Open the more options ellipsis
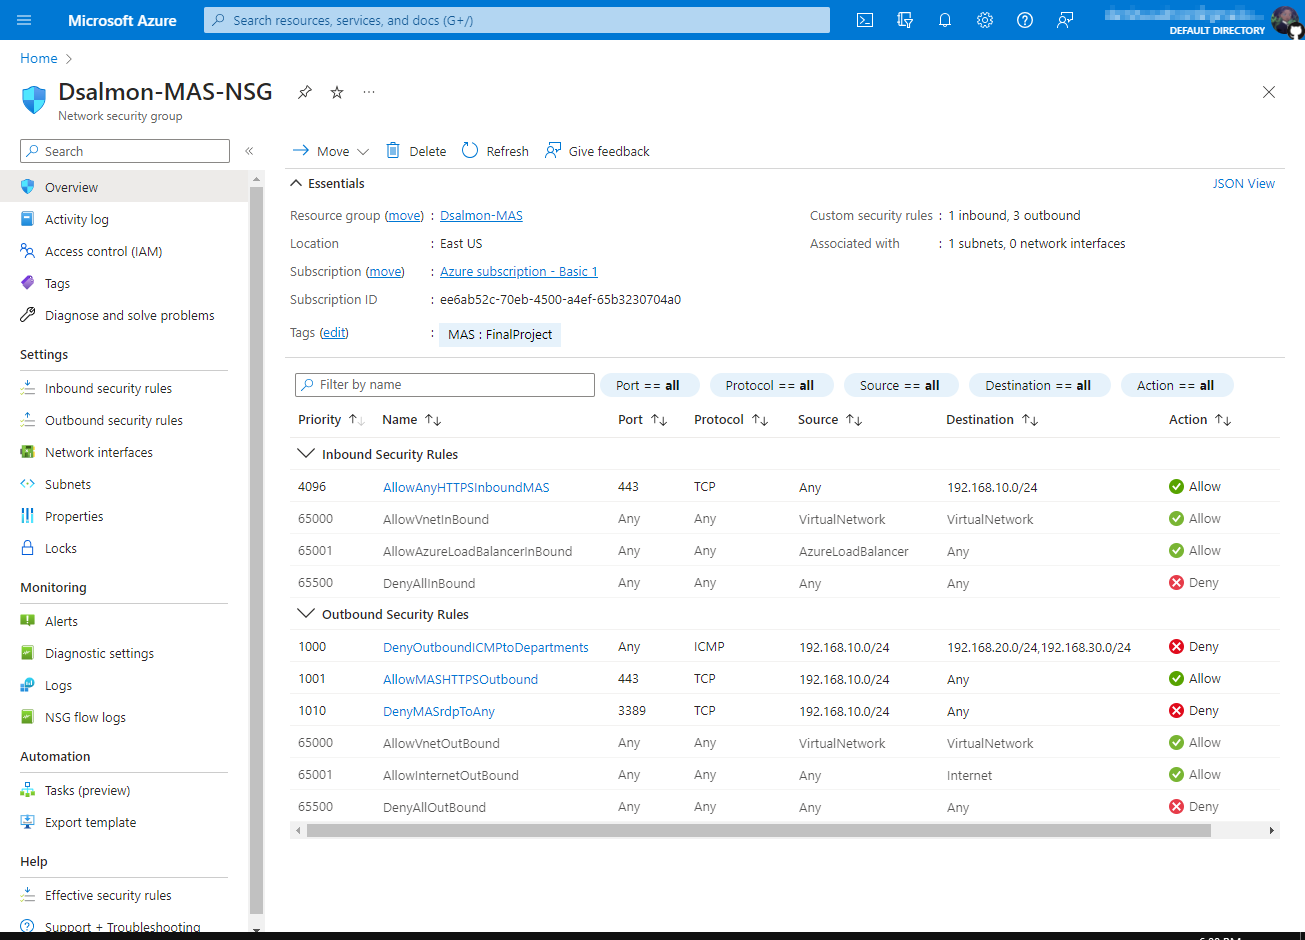This screenshot has width=1305, height=940. [369, 92]
